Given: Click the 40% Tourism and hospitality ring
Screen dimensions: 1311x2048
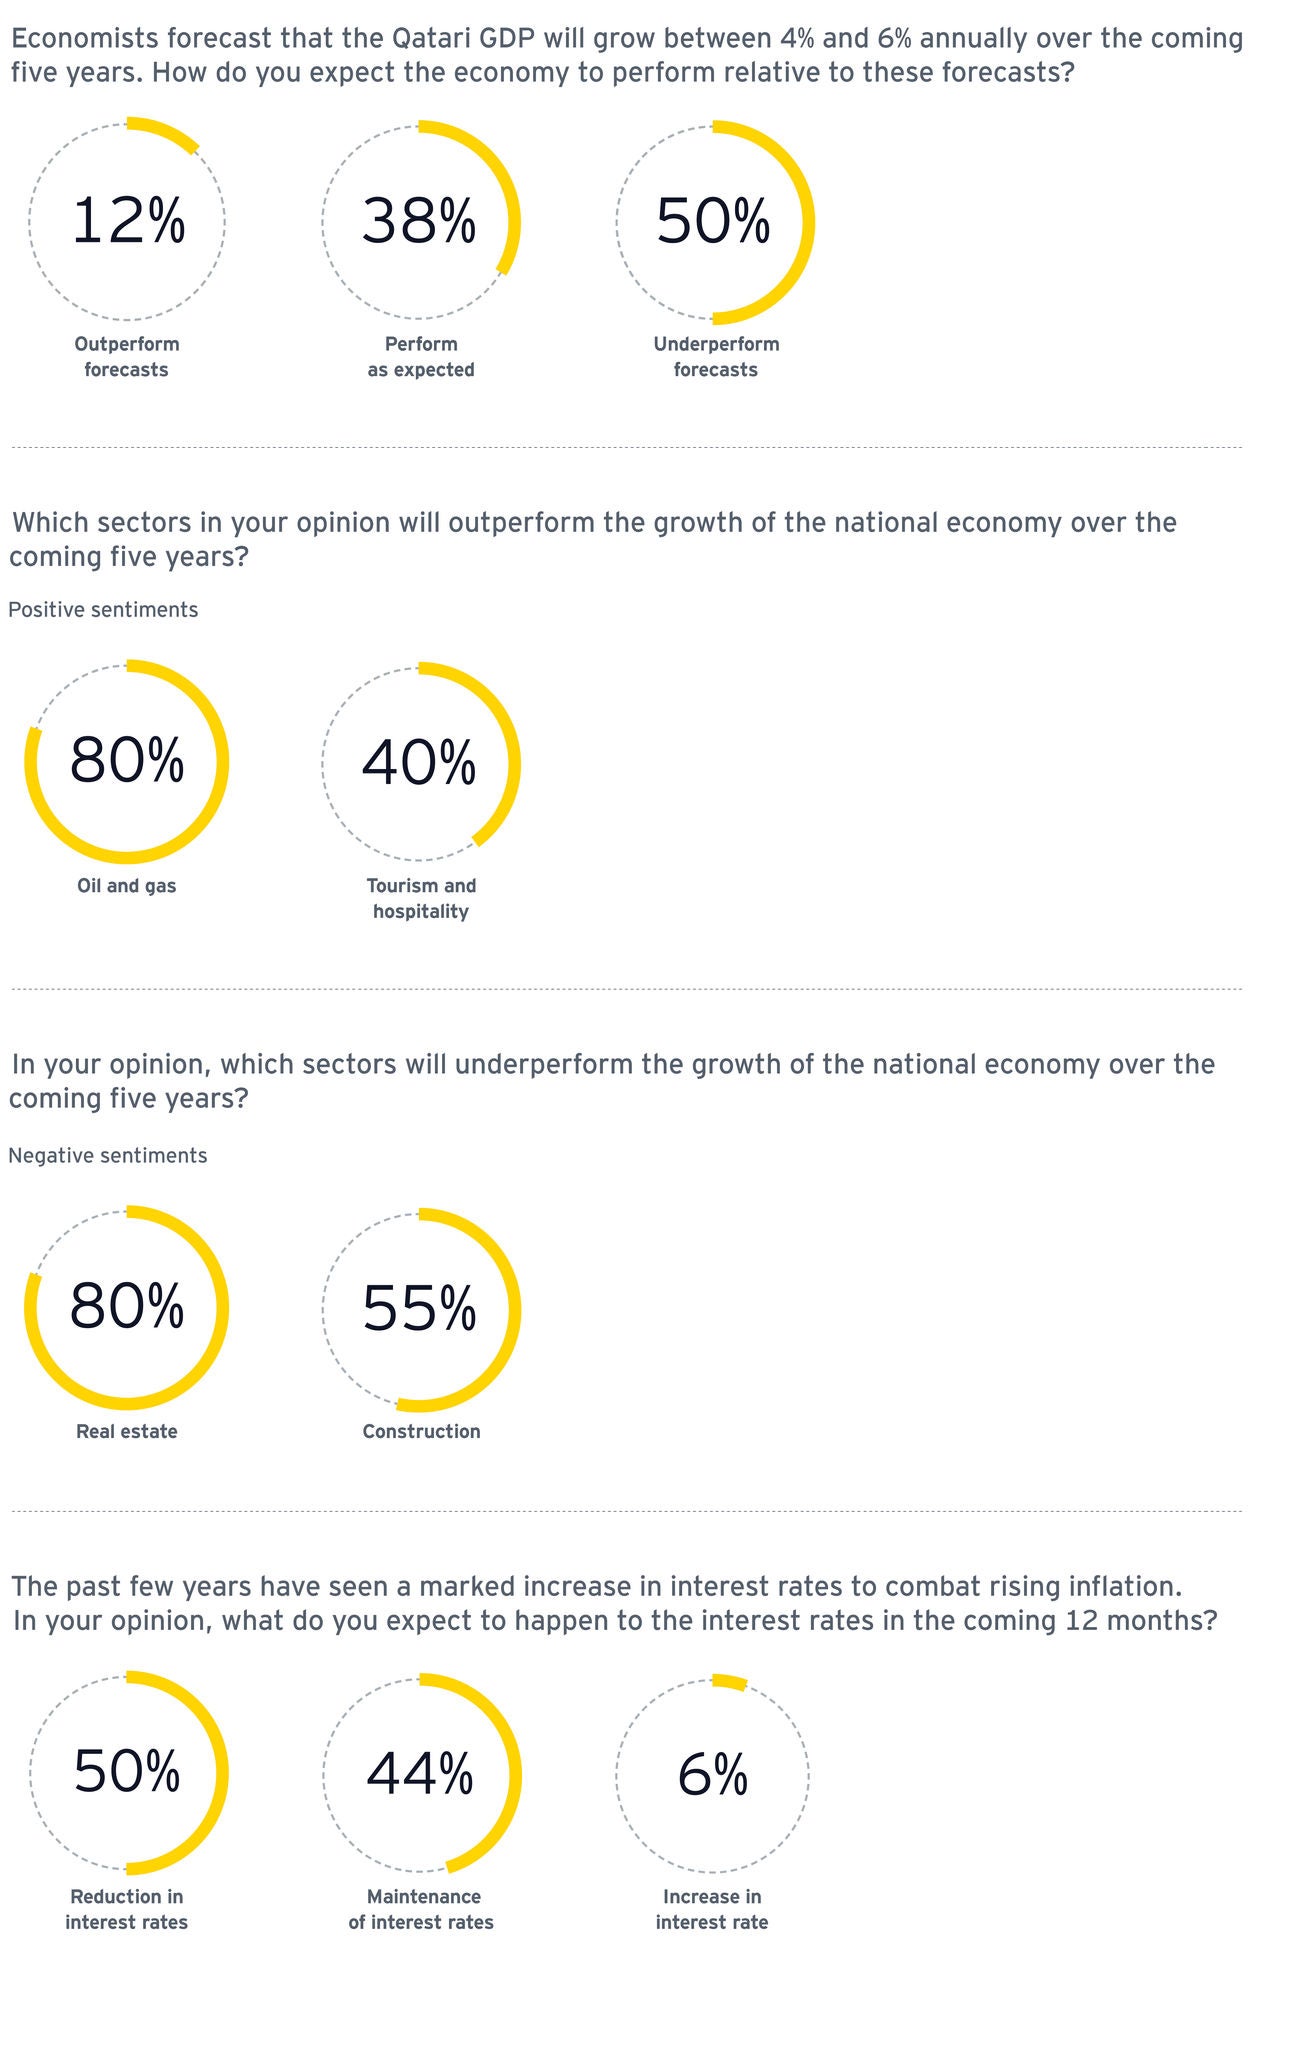Looking at the screenshot, I should (420, 763).
